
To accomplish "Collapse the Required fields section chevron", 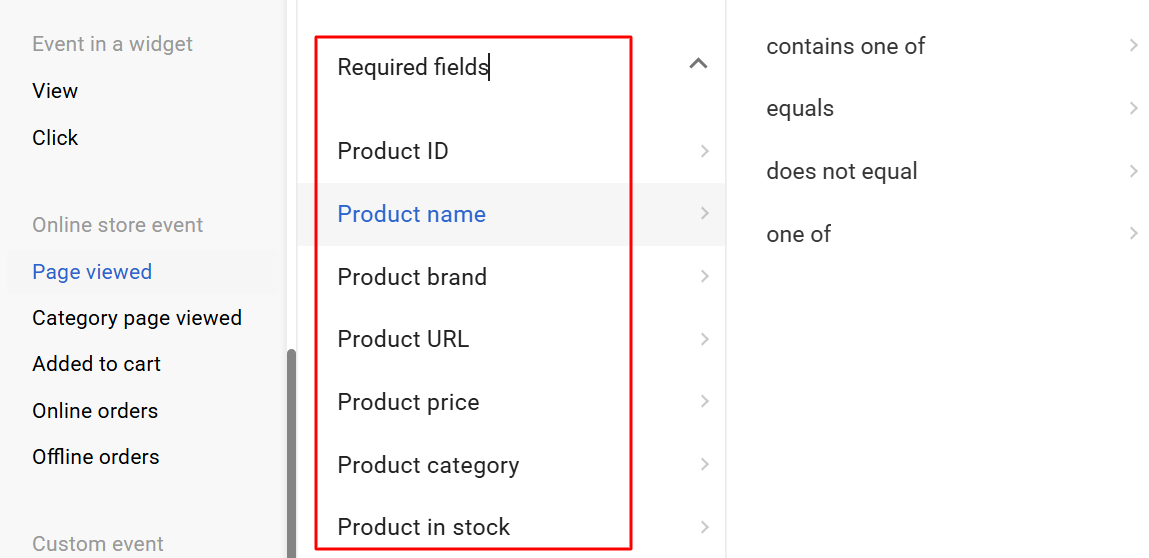I will click(x=698, y=65).
